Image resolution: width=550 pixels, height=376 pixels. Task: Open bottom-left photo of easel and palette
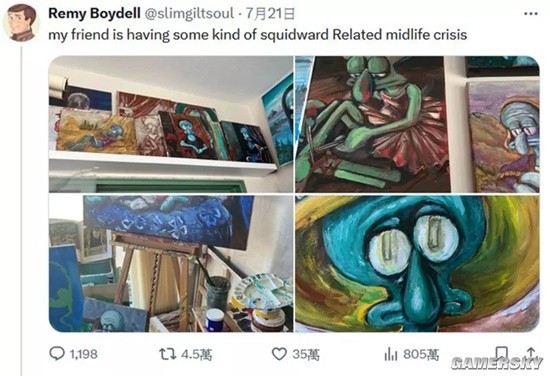pos(171,263)
